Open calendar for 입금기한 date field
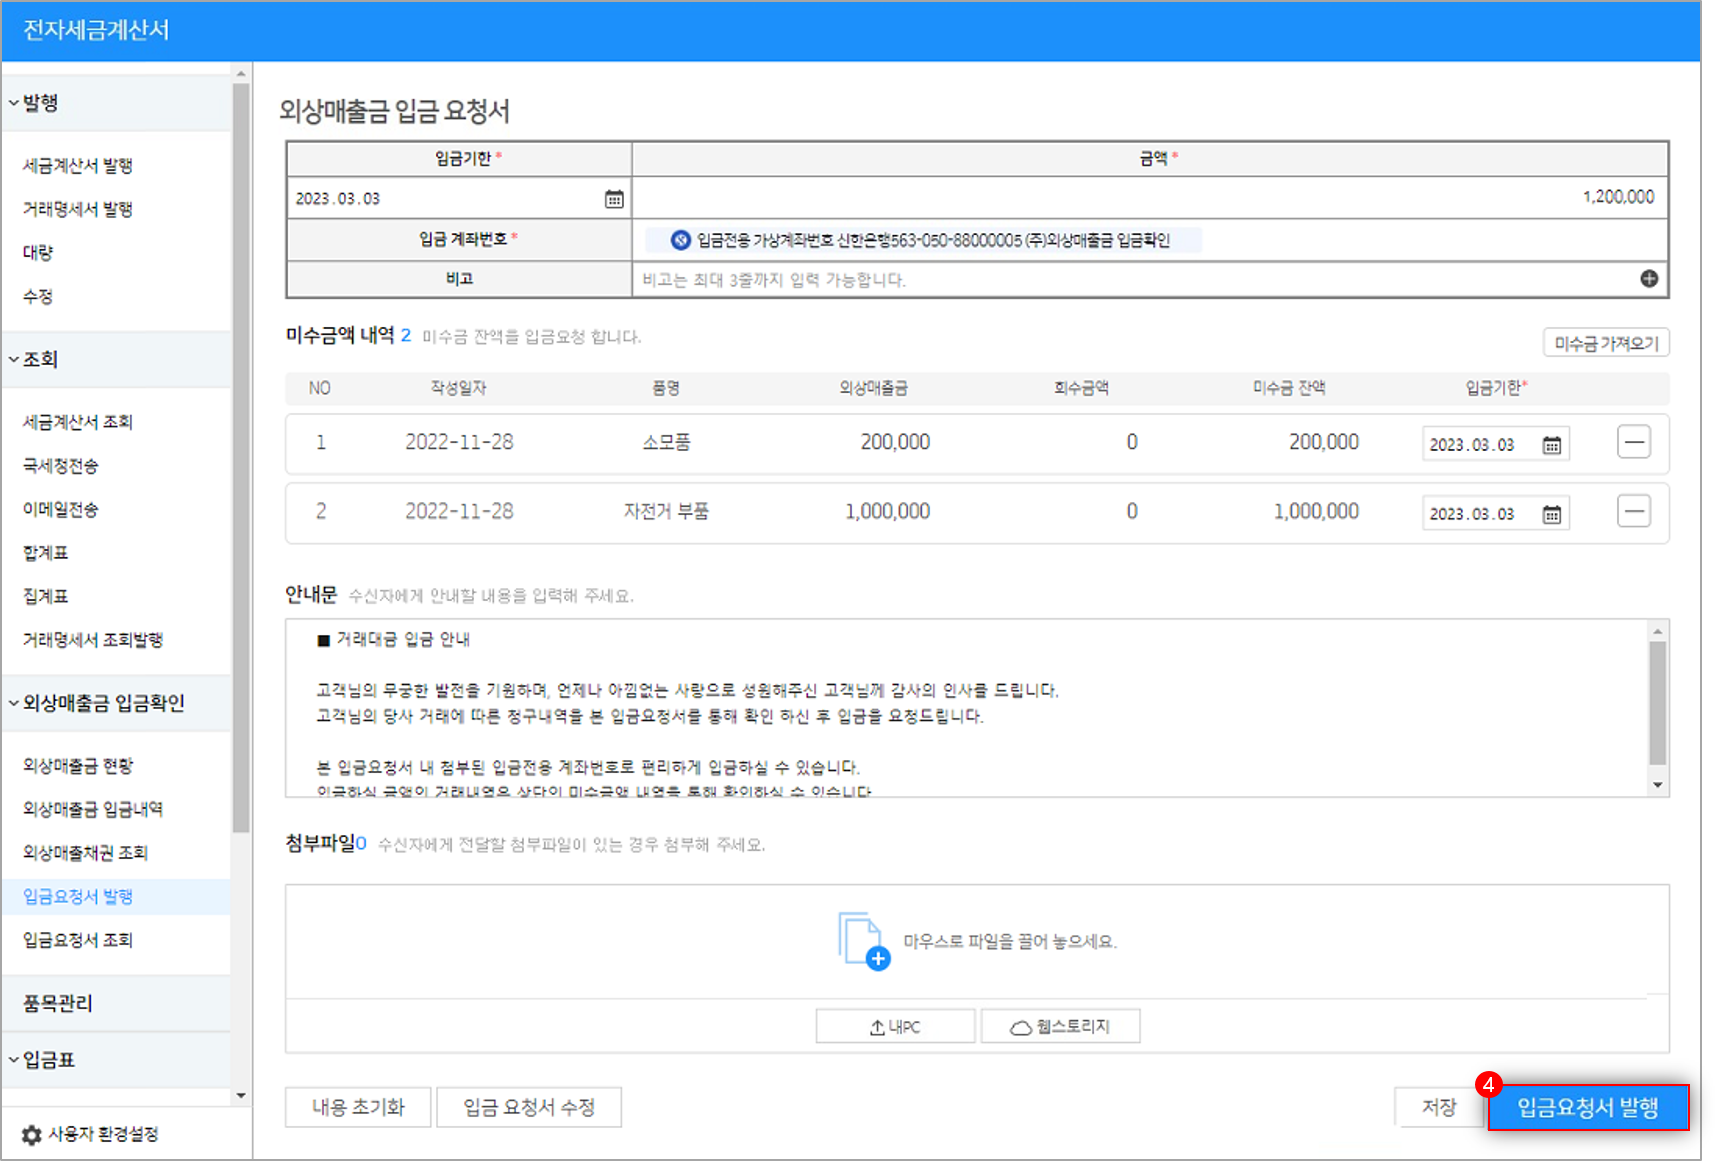1721x1162 pixels. click(x=614, y=199)
